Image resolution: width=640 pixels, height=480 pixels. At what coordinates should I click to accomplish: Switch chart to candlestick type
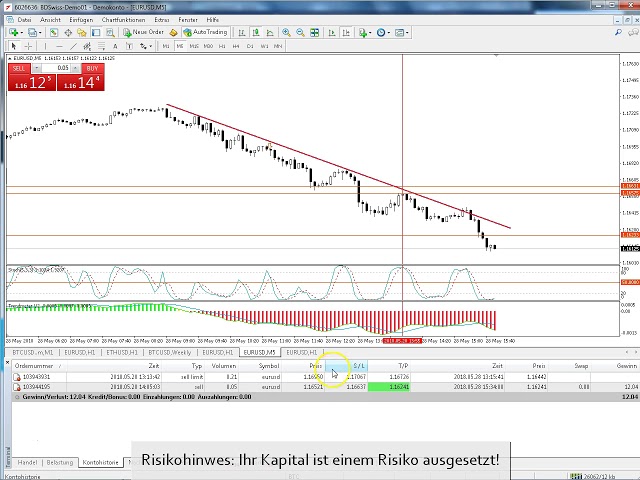tap(256, 32)
